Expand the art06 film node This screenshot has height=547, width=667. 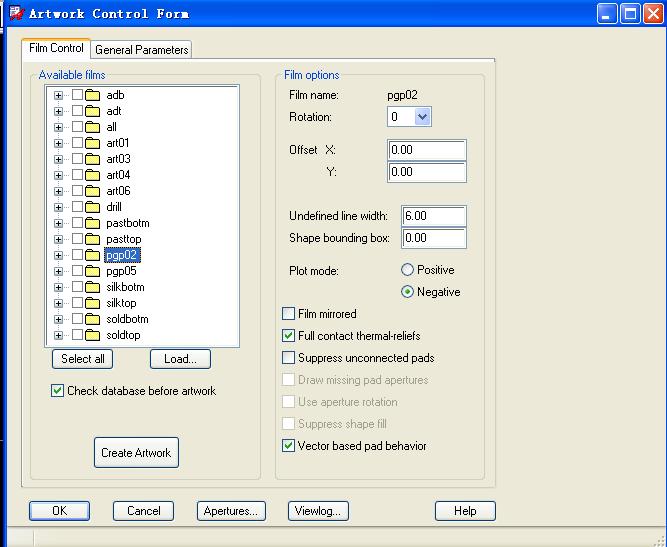pos(58,191)
